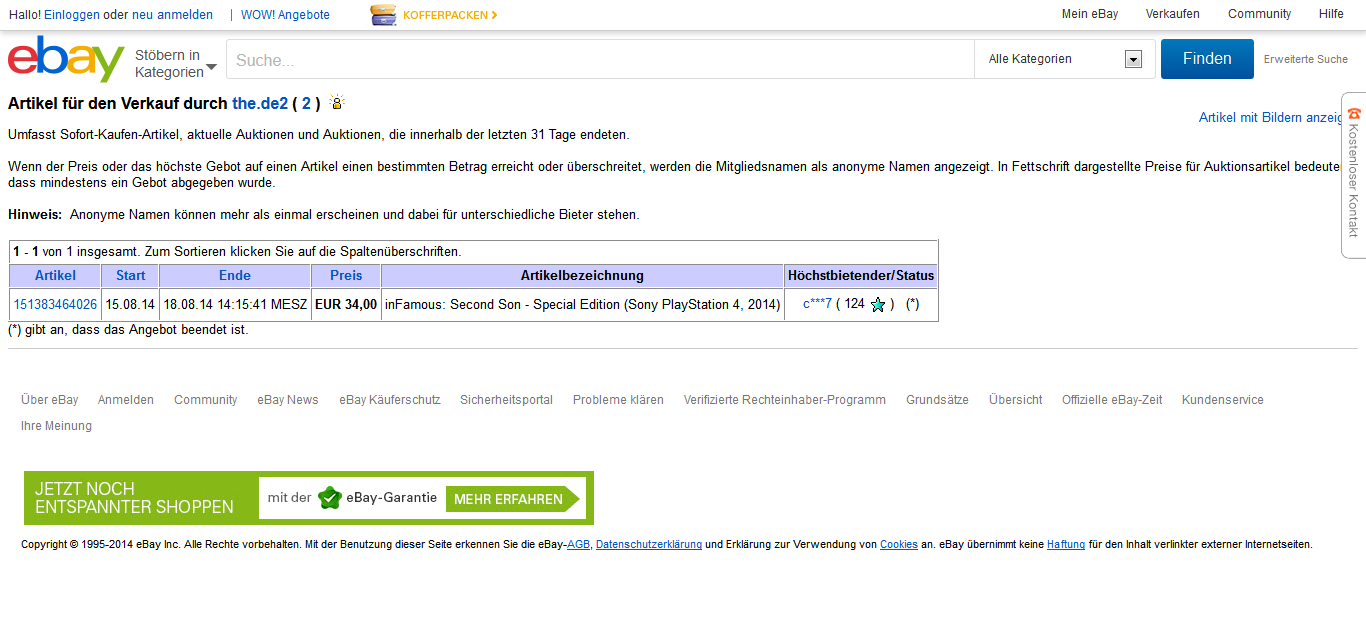Click the green eBay-Garantie badge icon
Viewport: 1366px width, 634px height.
pyautogui.click(x=330, y=498)
